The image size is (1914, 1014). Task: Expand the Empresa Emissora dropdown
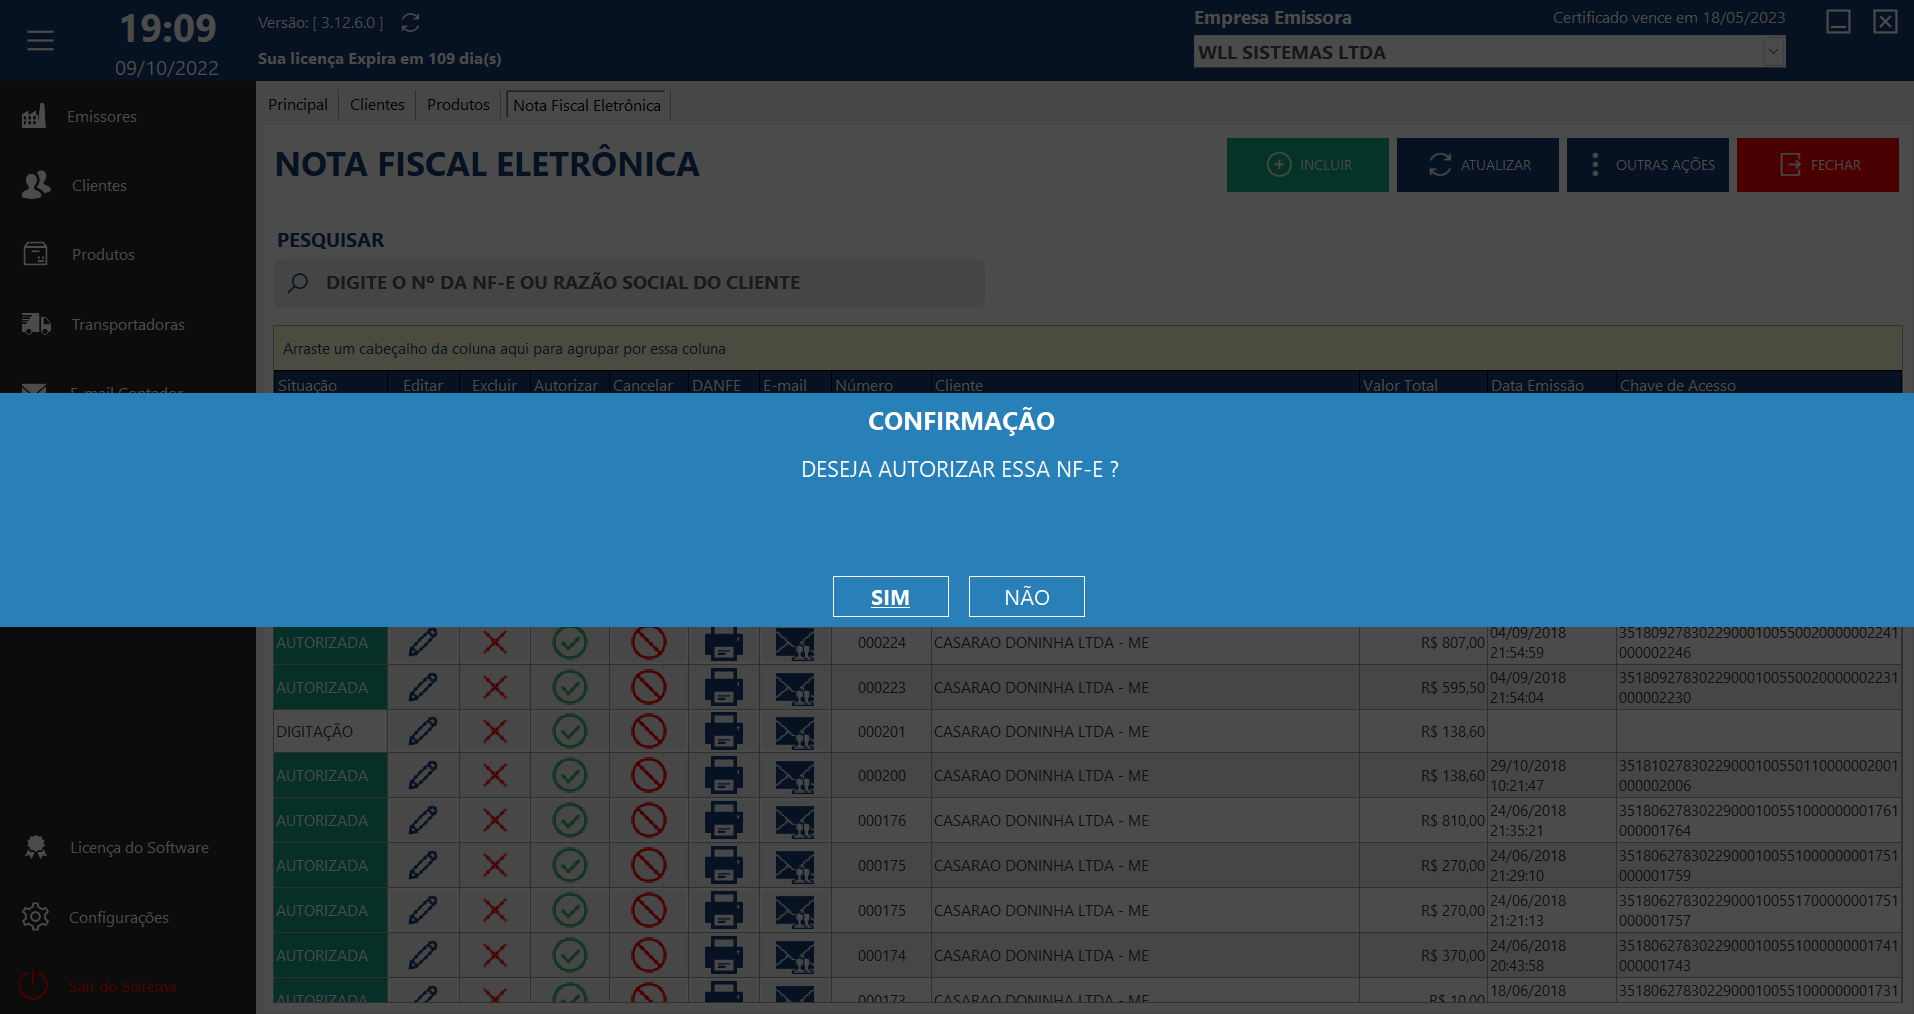[1773, 52]
